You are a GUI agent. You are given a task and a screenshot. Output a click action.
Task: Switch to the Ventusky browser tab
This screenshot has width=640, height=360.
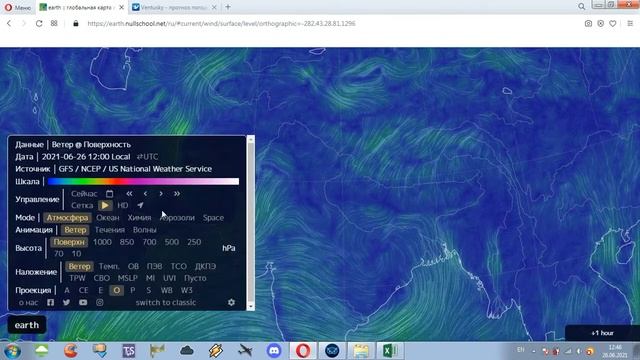click(x=174, y=7)
